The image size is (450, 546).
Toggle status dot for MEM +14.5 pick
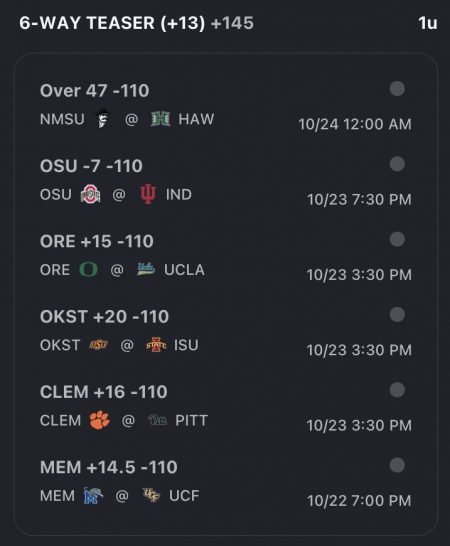(397, 465)
